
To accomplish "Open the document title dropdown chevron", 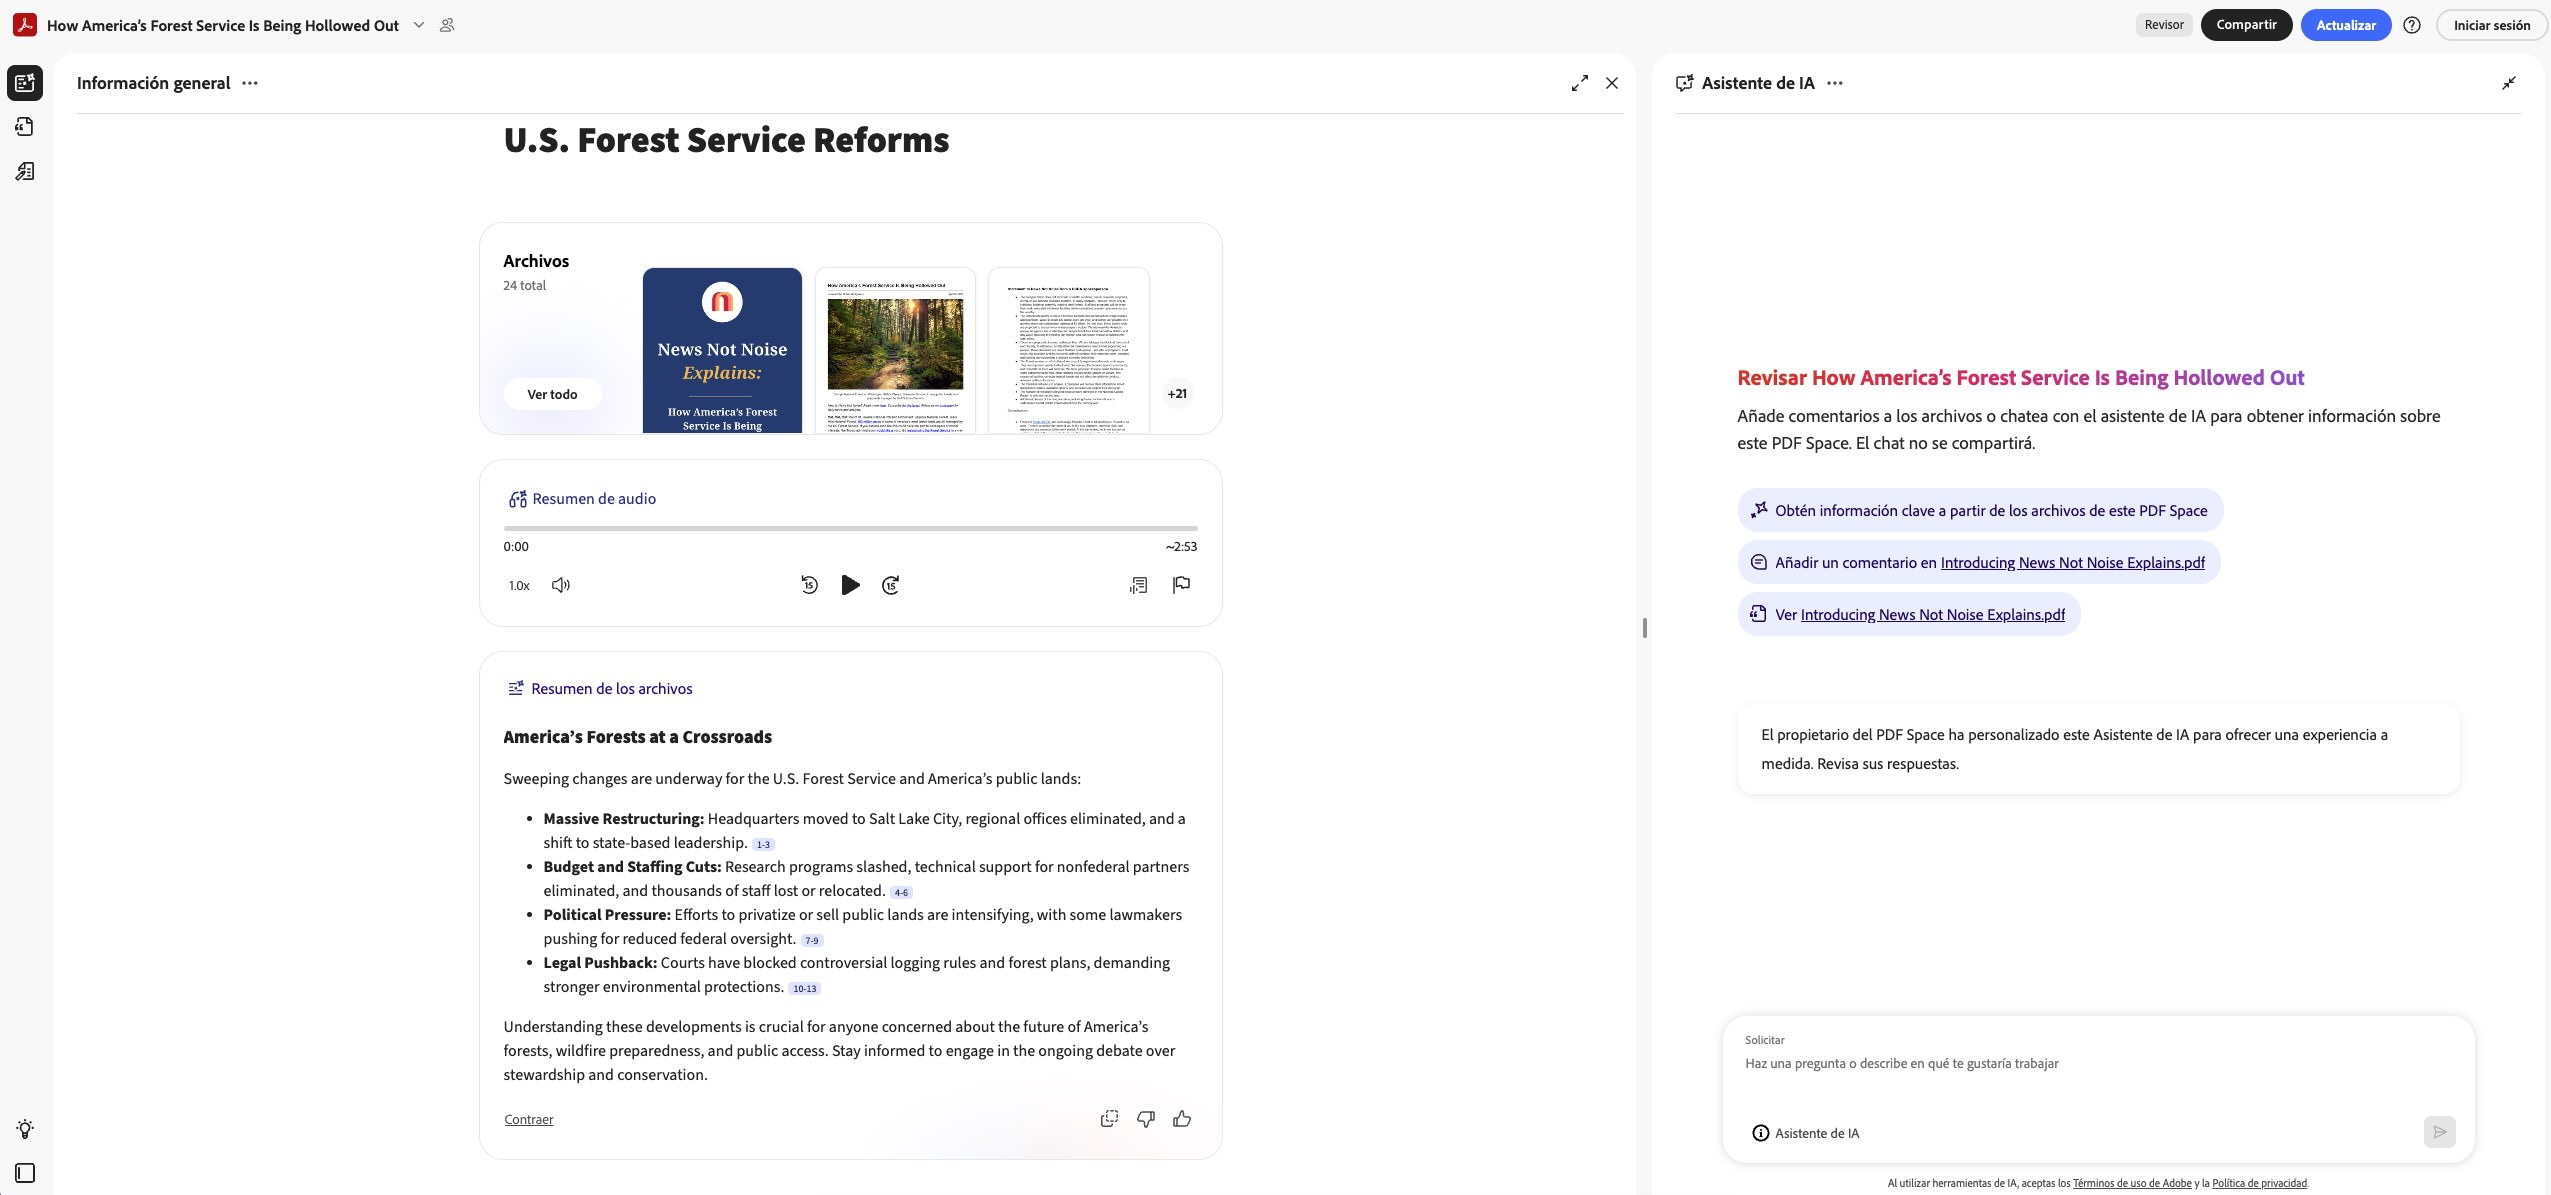I will [x=419, y=25].
